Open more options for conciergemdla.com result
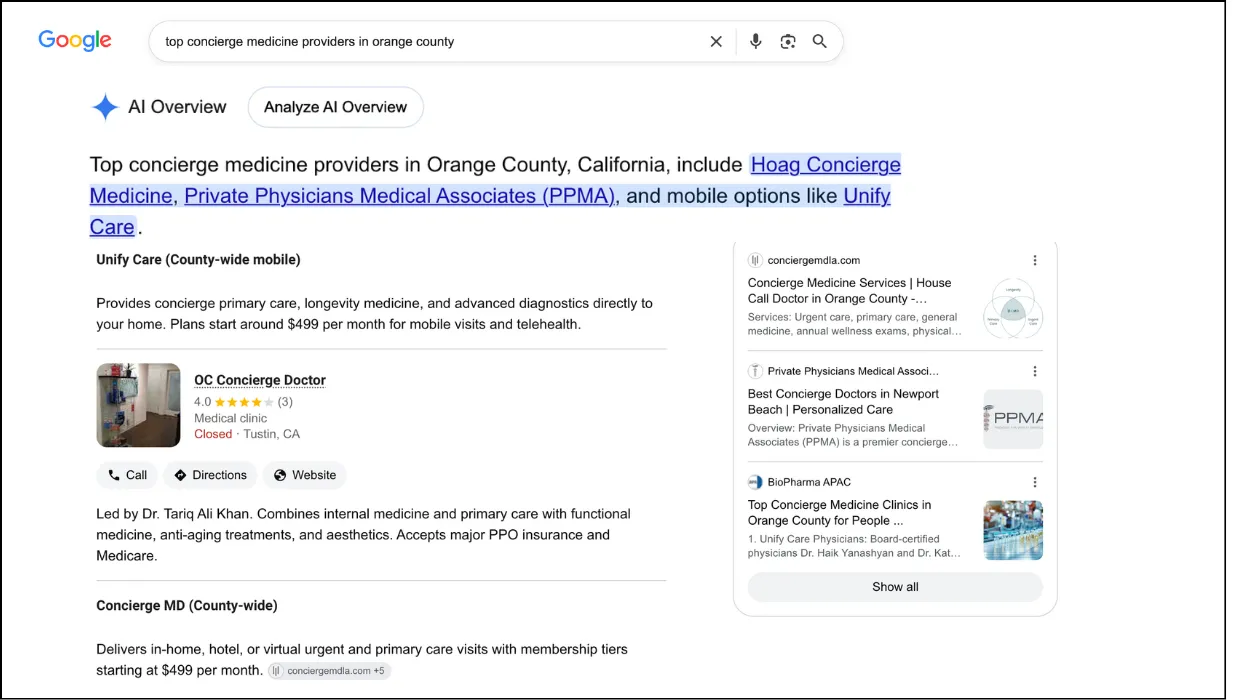1233x700 pixels. pyautogui.click(x=1035, y=260)
